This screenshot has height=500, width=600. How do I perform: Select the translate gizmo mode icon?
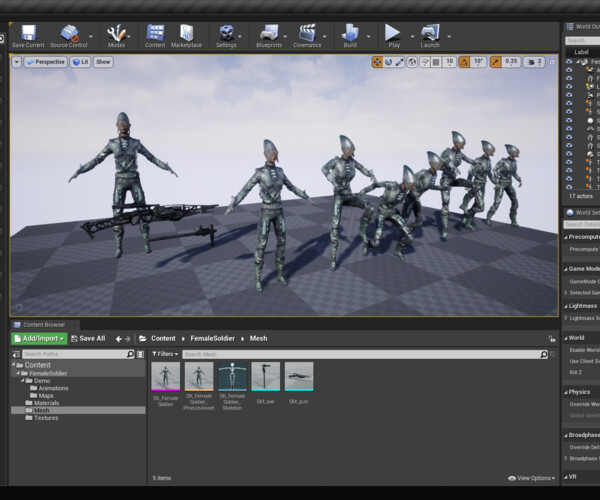(x=377, y=62)
